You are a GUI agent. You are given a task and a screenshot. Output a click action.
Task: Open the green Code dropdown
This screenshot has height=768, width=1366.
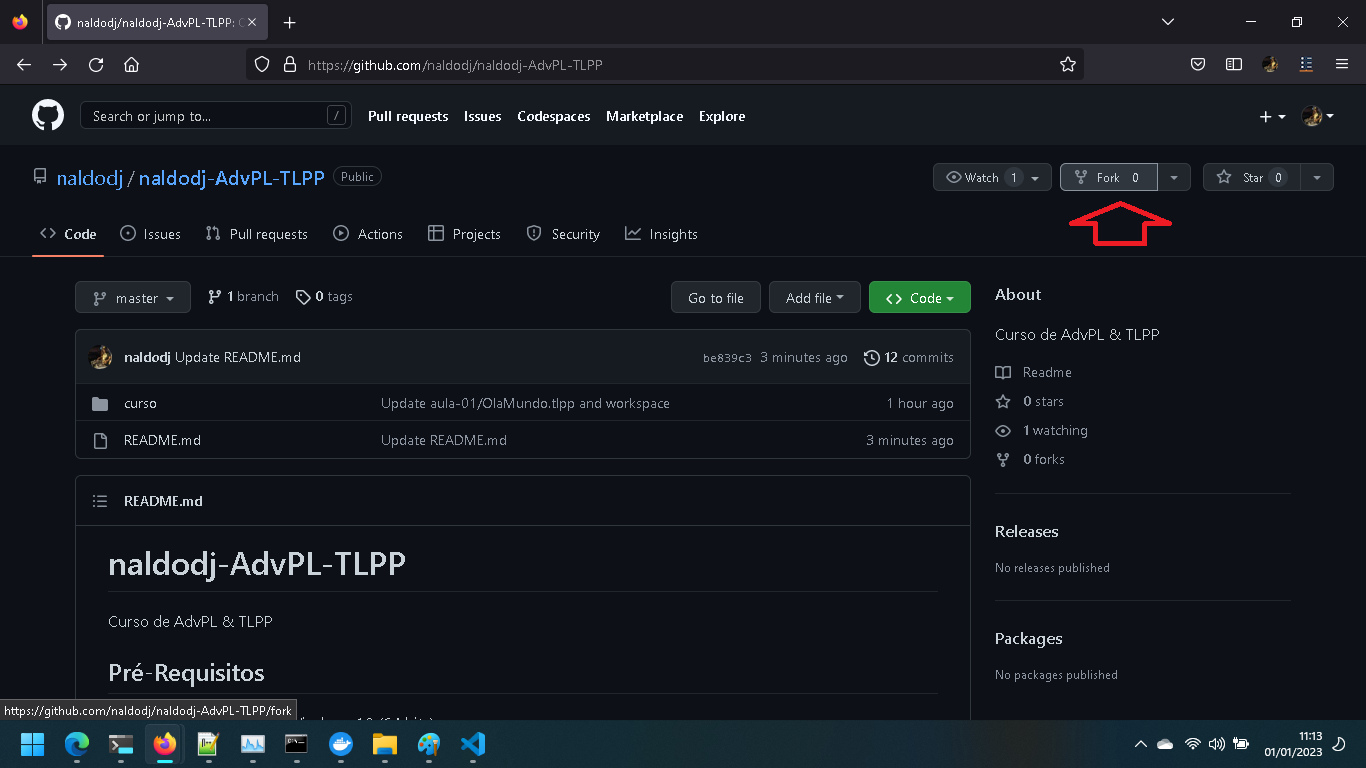919,297
